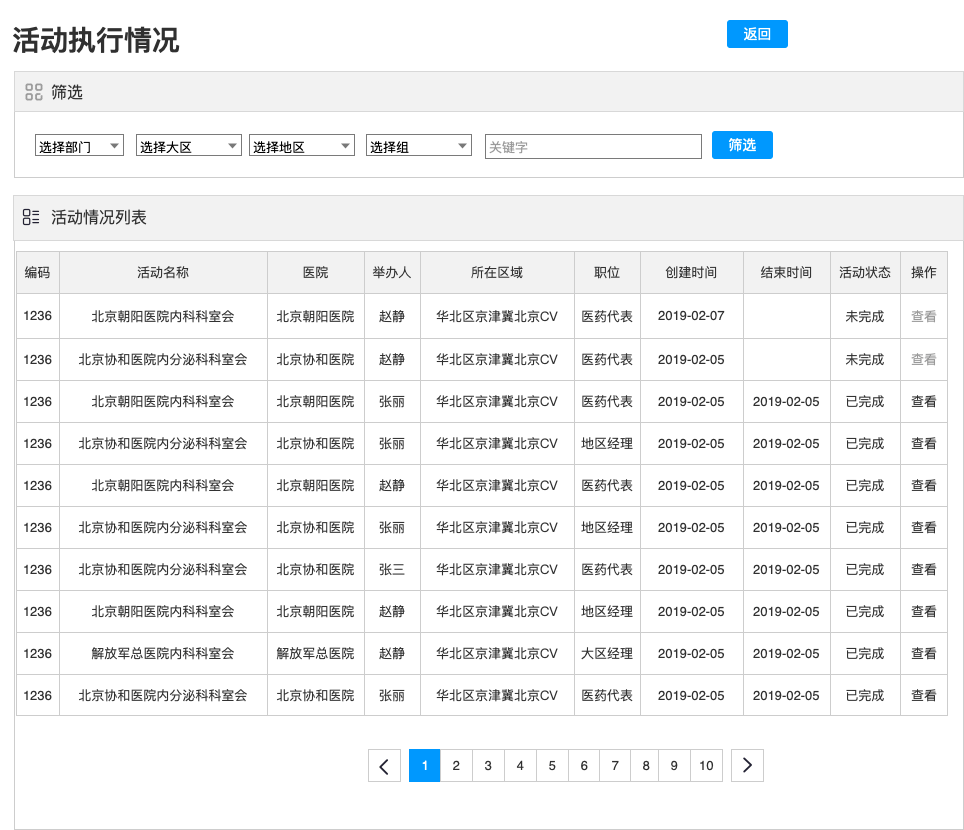Screen dimensions: 964x830
Task: Focus the 关键字 keyword input field
Action: pos(593,146)
